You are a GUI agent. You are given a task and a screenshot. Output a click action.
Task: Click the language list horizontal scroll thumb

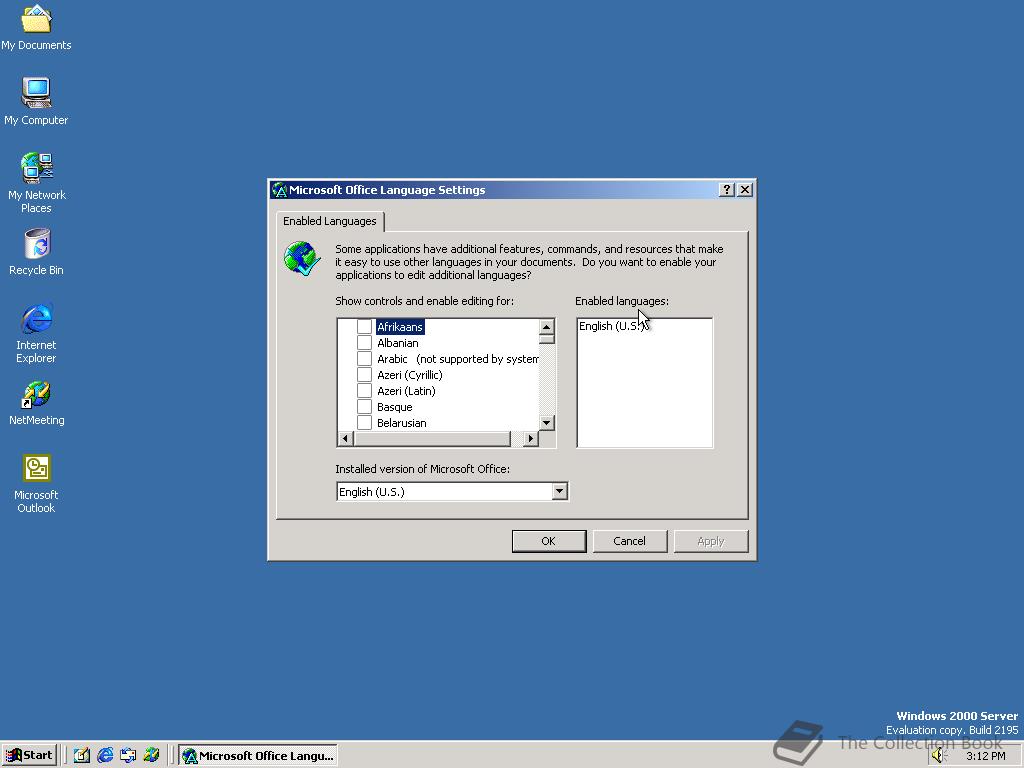[432, 439]
